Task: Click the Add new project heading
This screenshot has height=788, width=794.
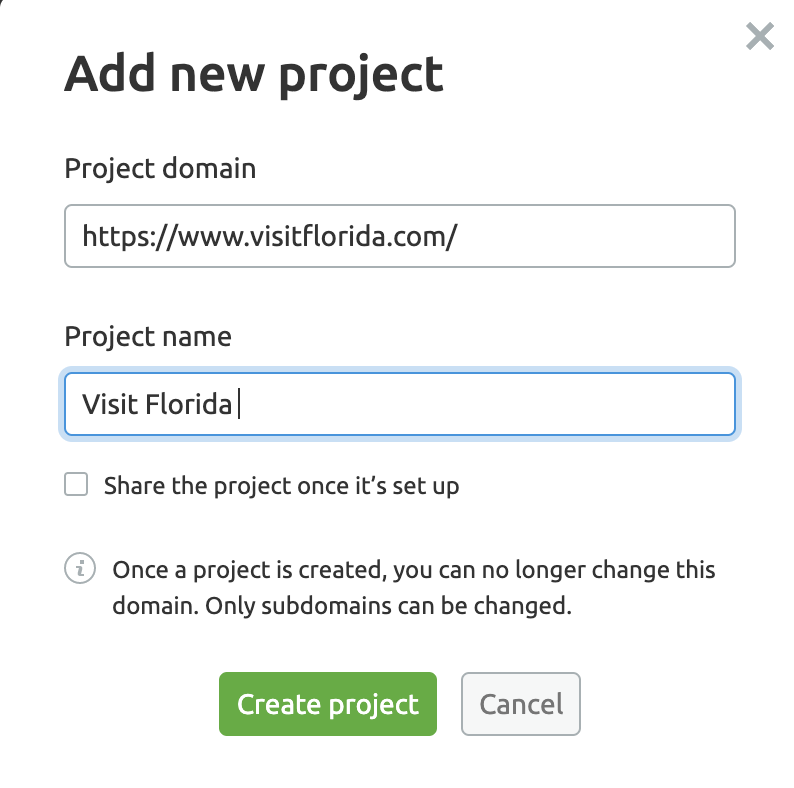Action: click(x=254, y=75)
